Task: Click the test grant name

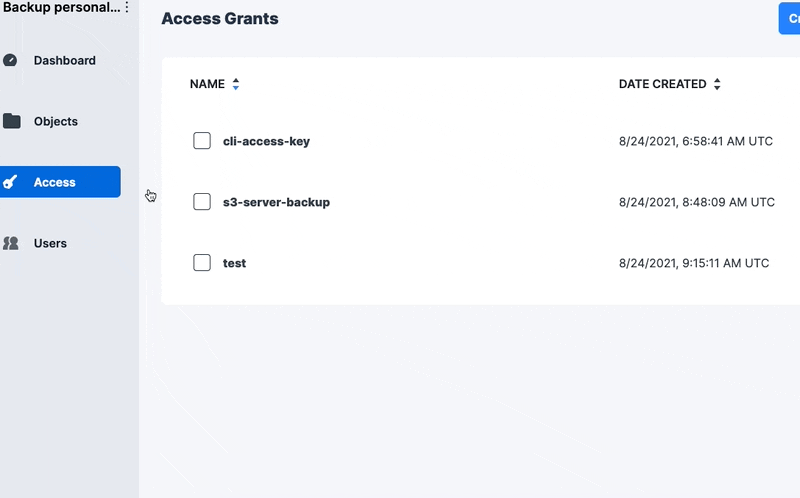Action: coord(234,263)
